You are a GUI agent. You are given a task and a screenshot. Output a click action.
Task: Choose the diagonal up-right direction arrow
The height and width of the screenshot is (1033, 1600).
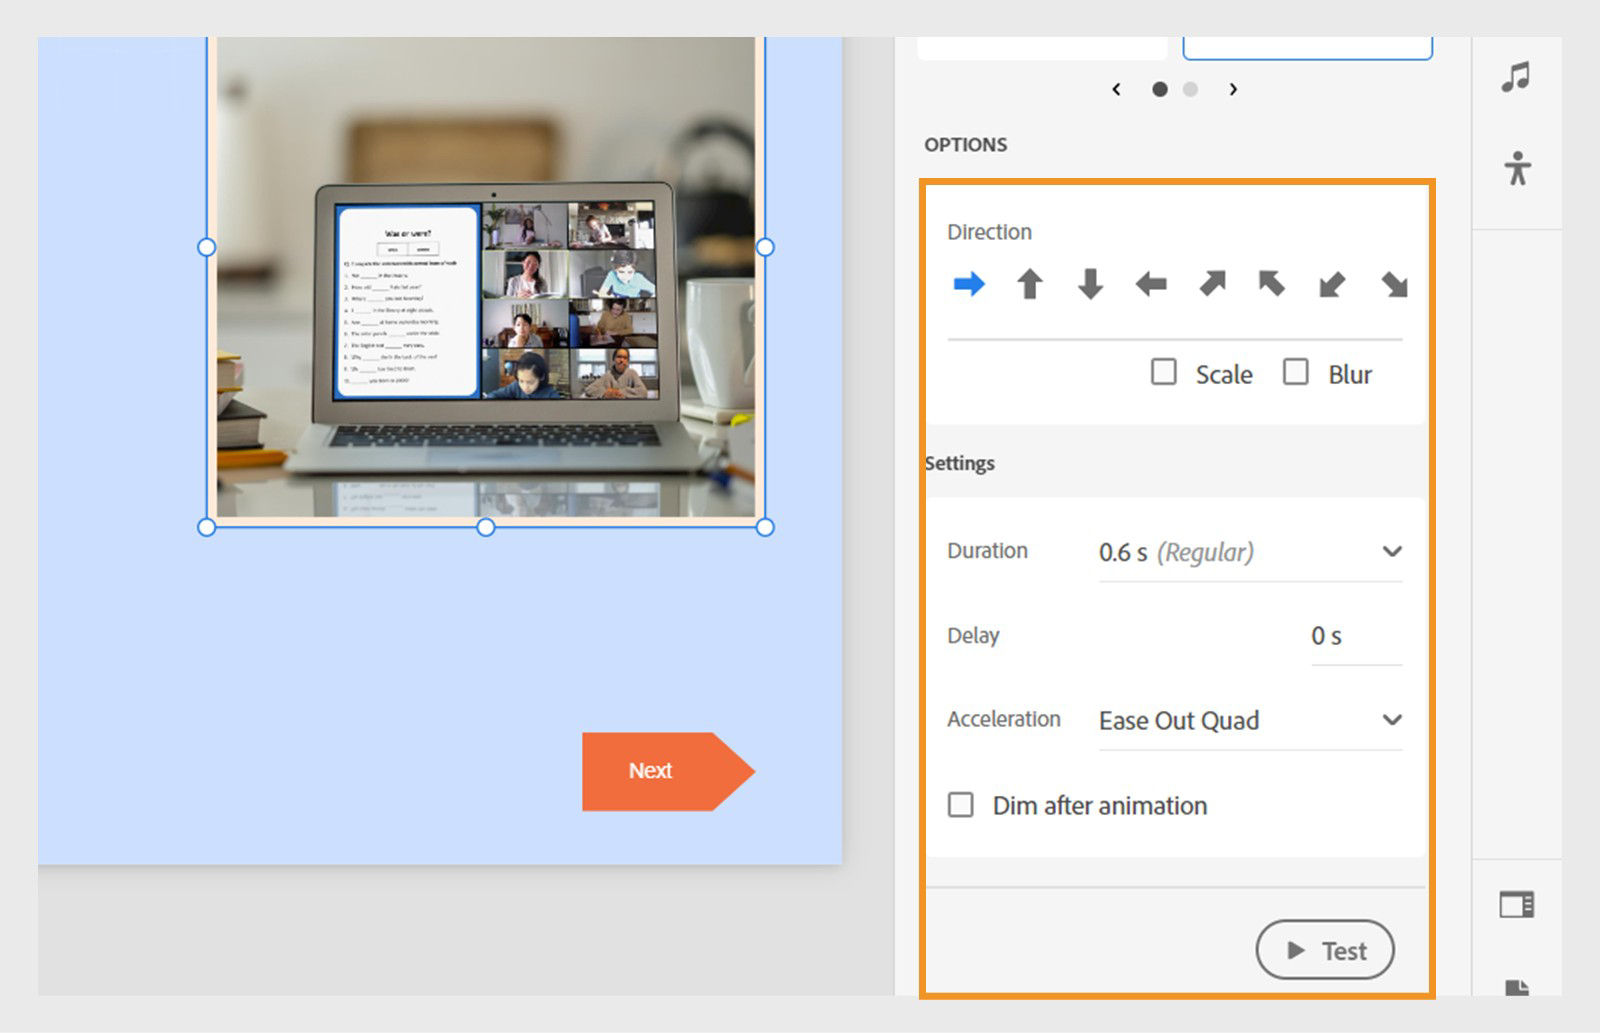tap(1212, 284)
